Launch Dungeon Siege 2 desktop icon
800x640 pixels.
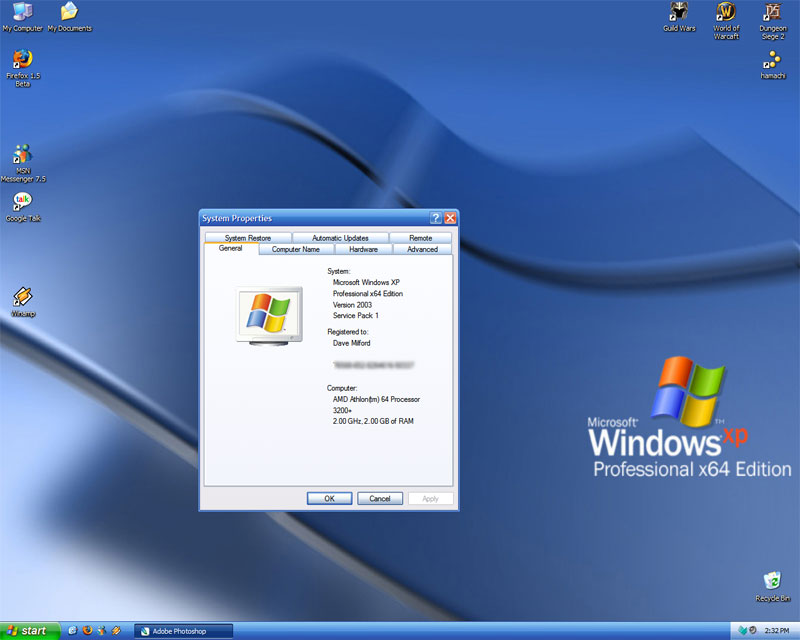tap(772, 12)
